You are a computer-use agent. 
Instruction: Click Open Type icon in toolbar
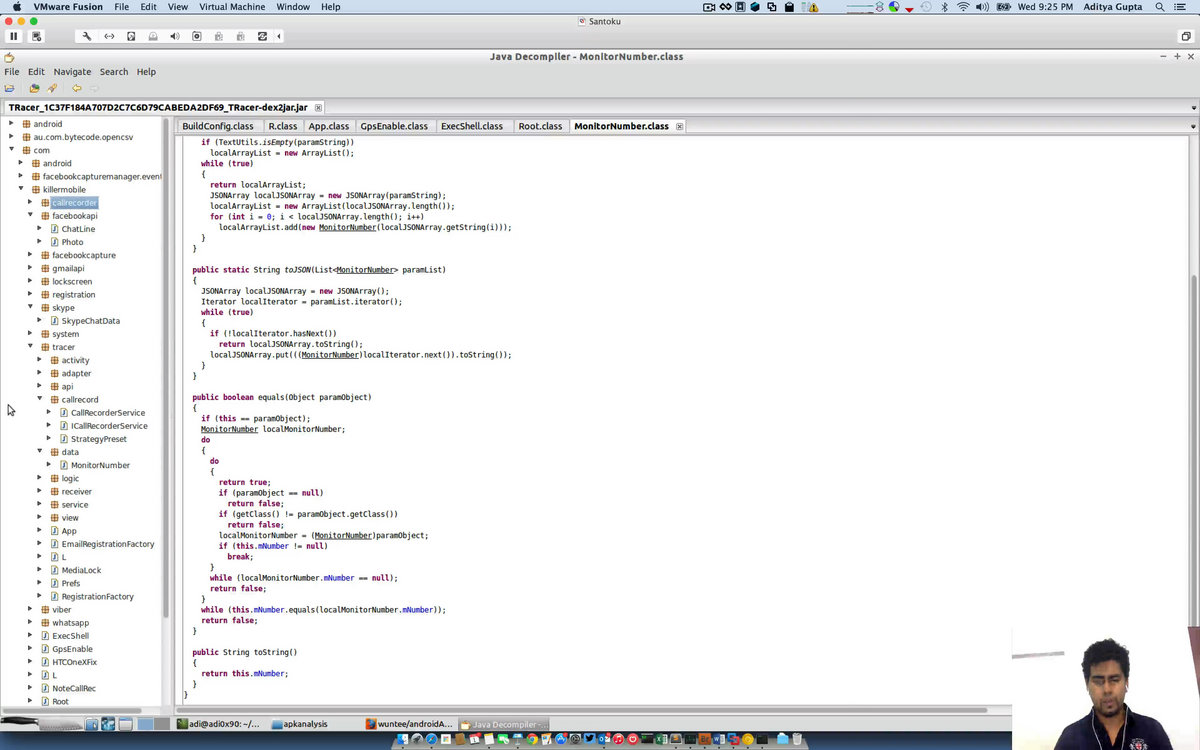[x=34, y=88]
